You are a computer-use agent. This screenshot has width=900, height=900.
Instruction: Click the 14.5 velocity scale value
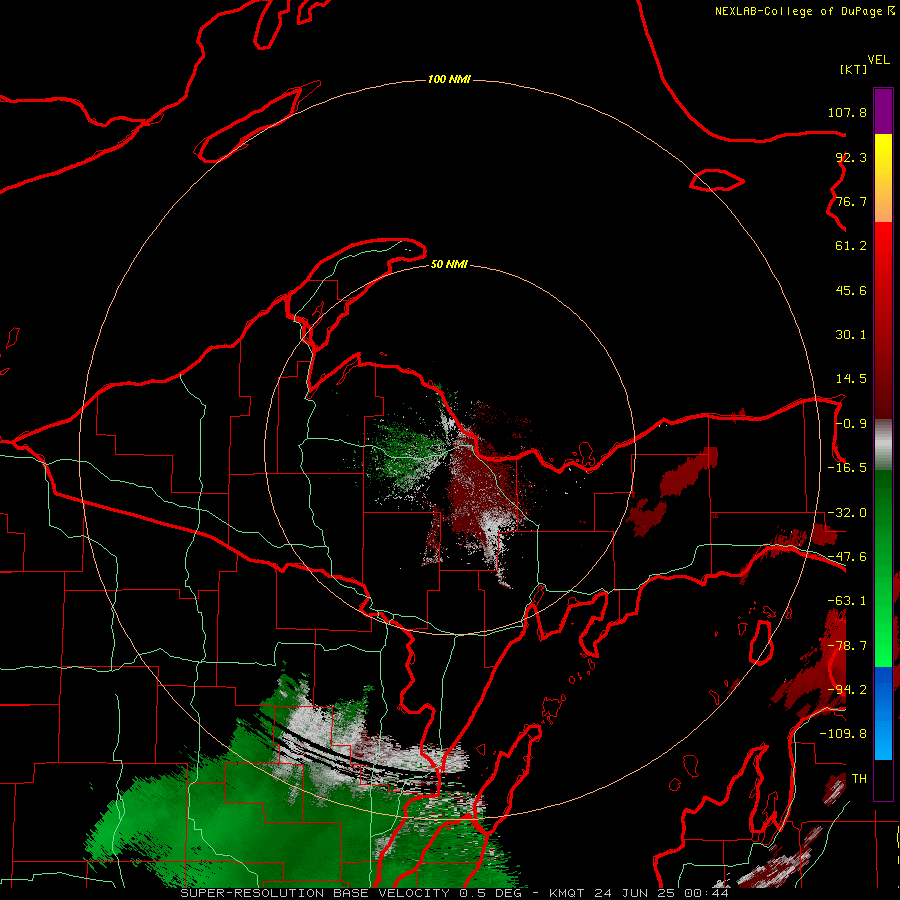point(851,379)
